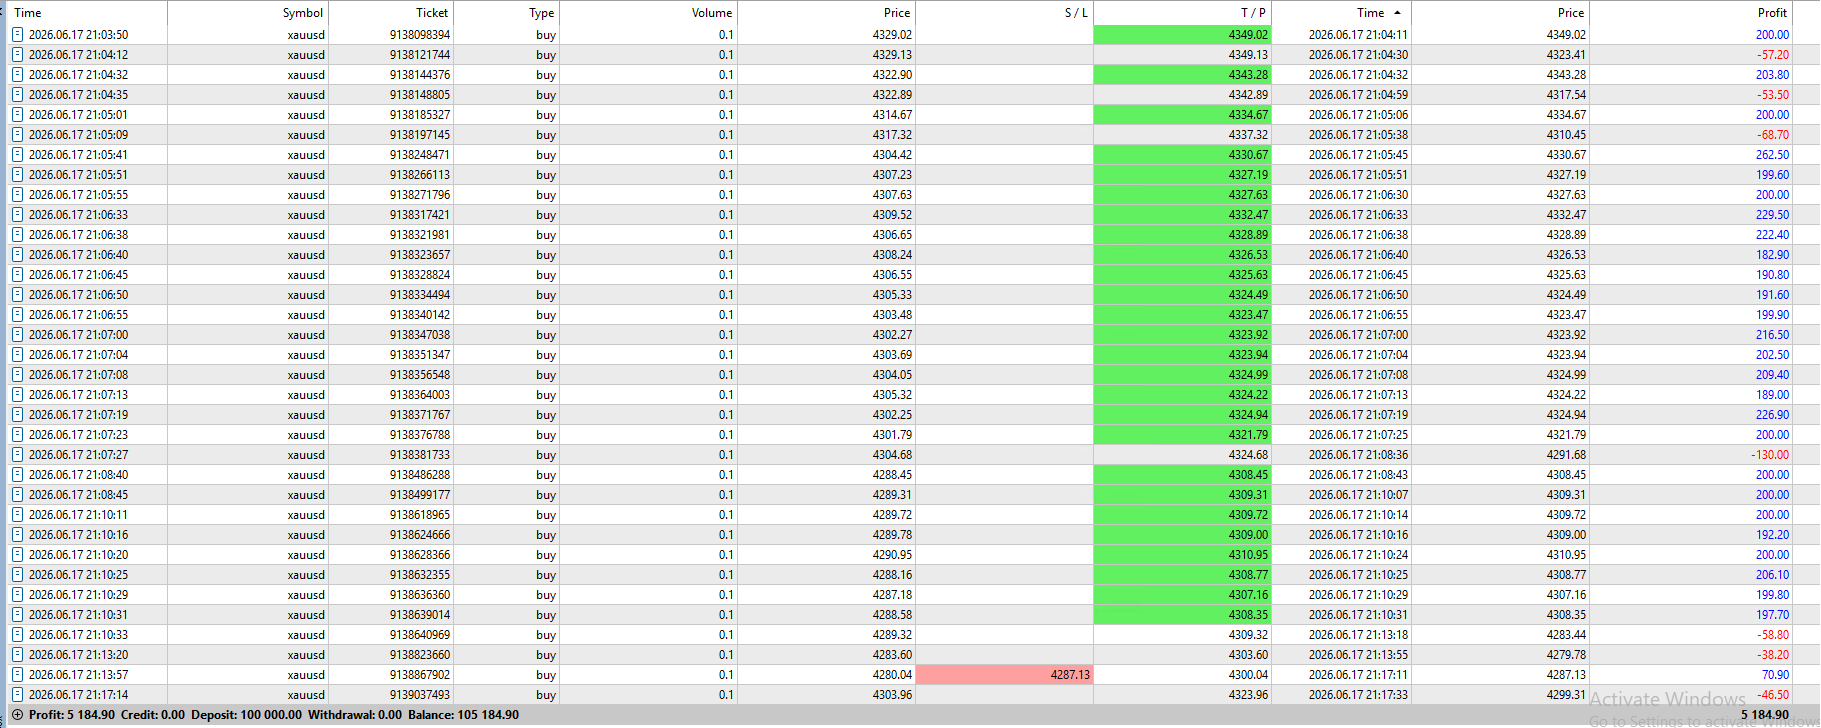Image resolution: width=1821 pixels, height=728 pixels.
Task: Click the T/P value 4337.32
Action: pyautogui.click(x=1248, y=135)
